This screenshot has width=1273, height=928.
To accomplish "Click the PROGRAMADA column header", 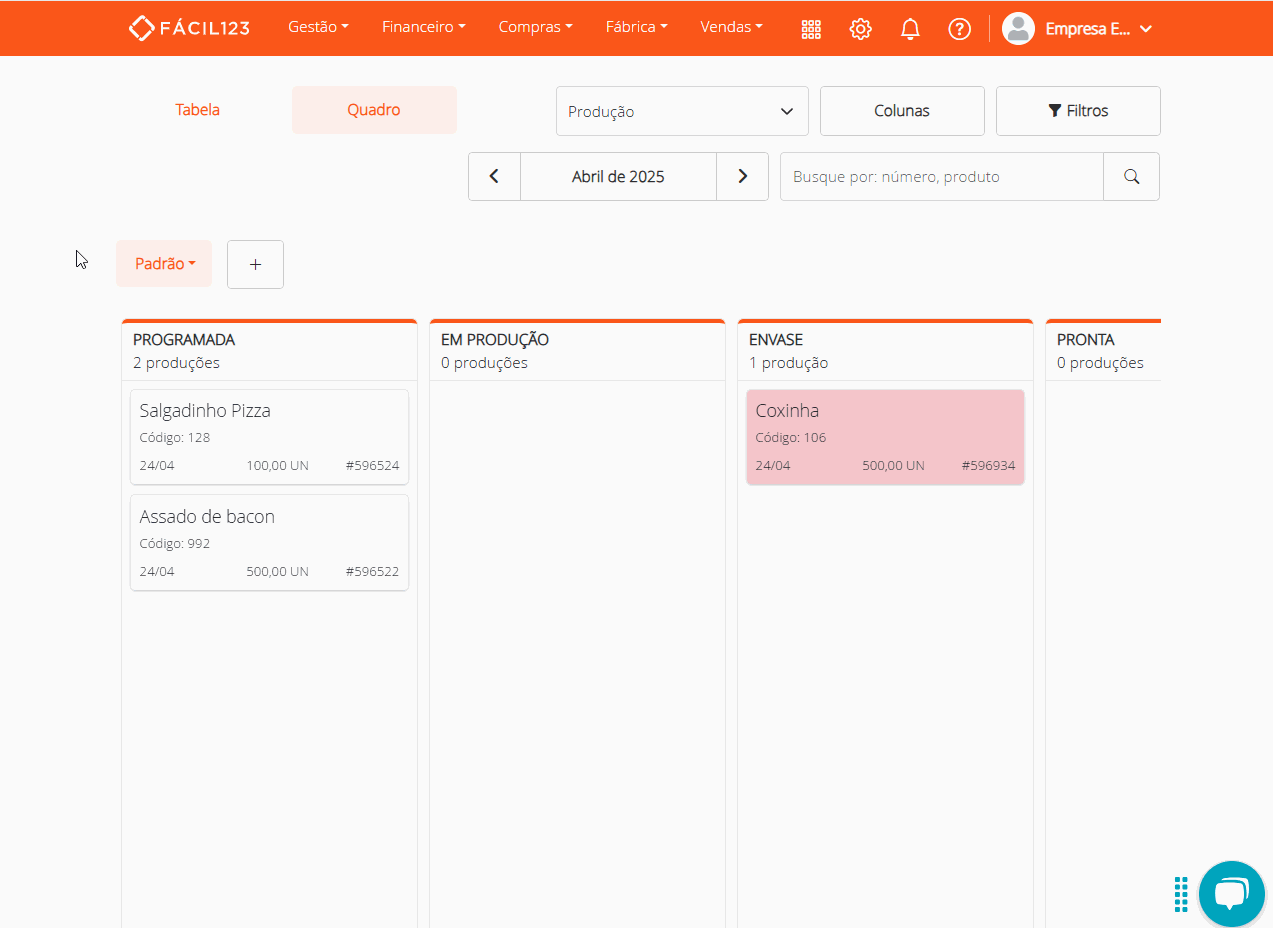I will (x=184, y=340).
